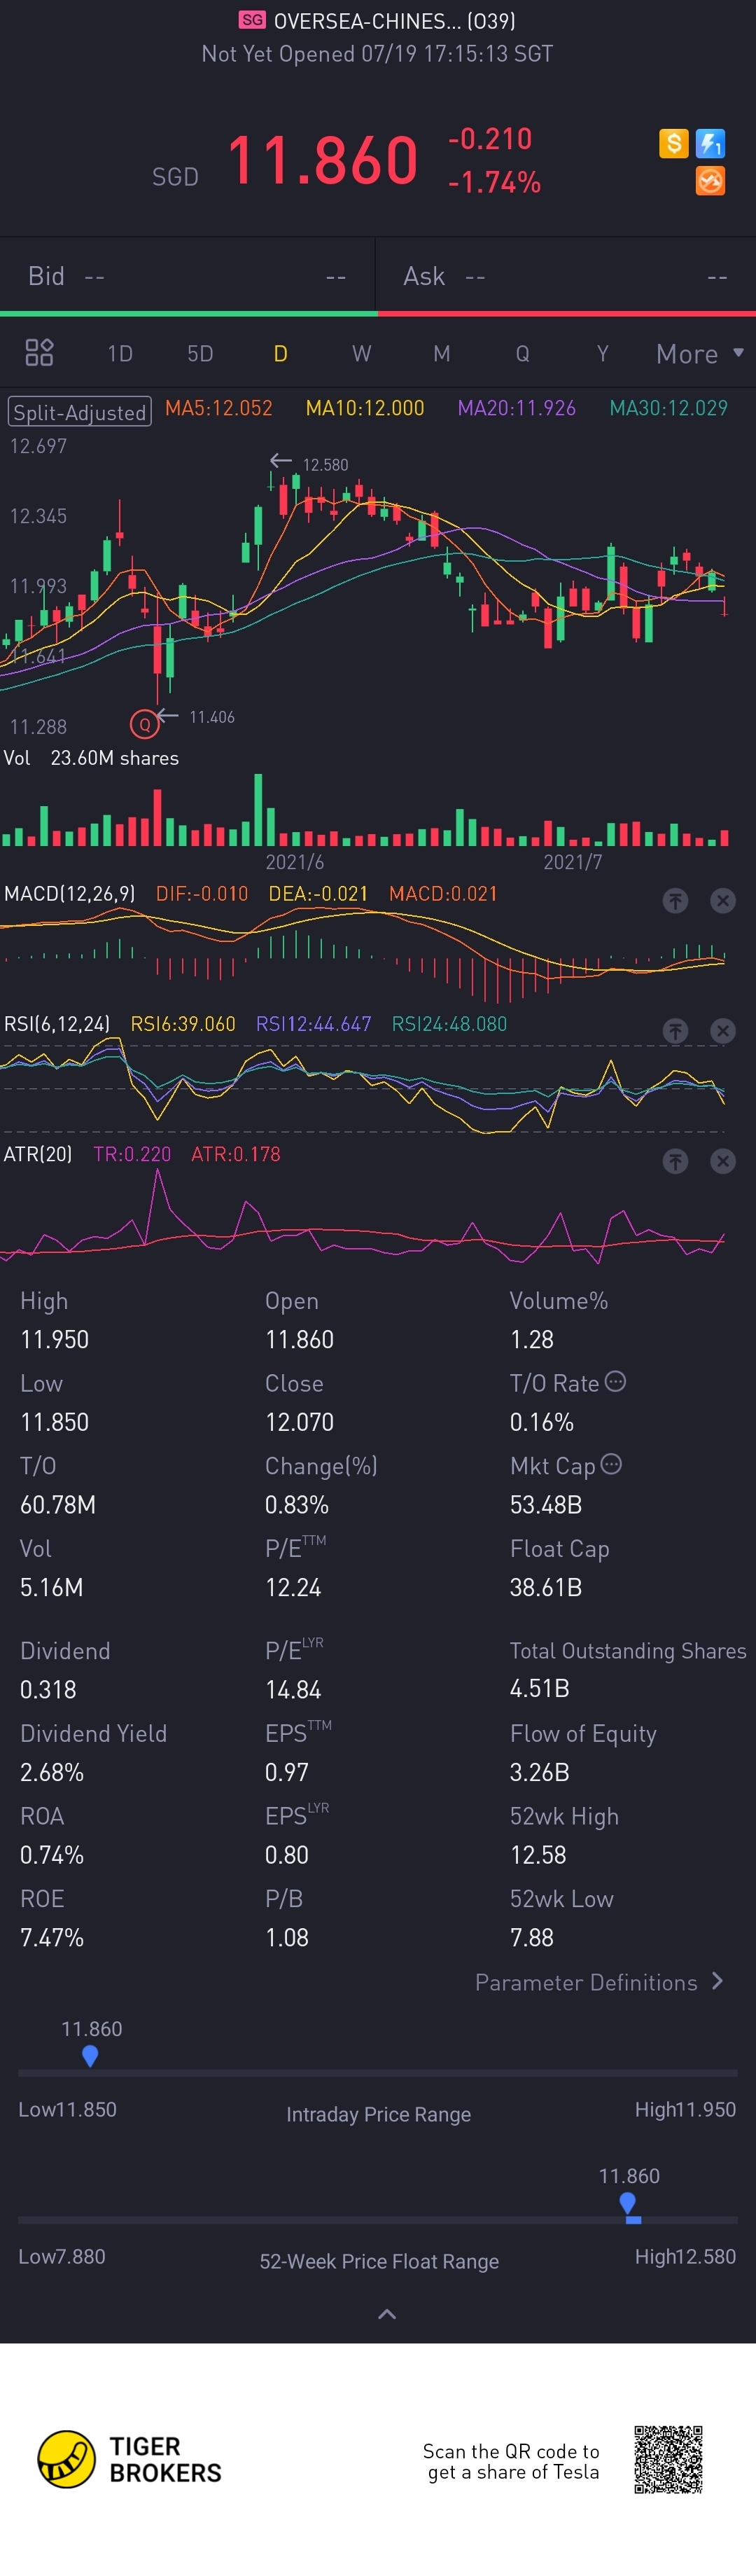Switch chart to 1D timeframe
This screenshot has height=2576, width=756.
point(120,353)
